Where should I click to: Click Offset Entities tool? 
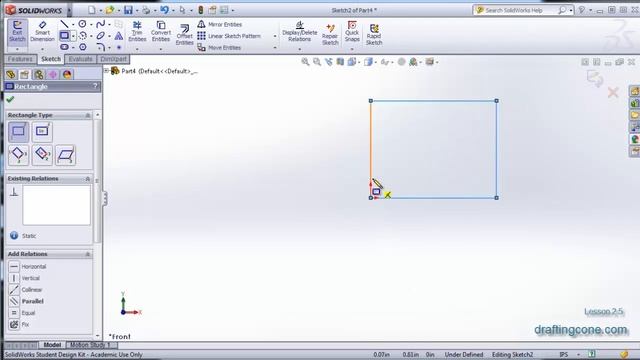coord(184,35)
